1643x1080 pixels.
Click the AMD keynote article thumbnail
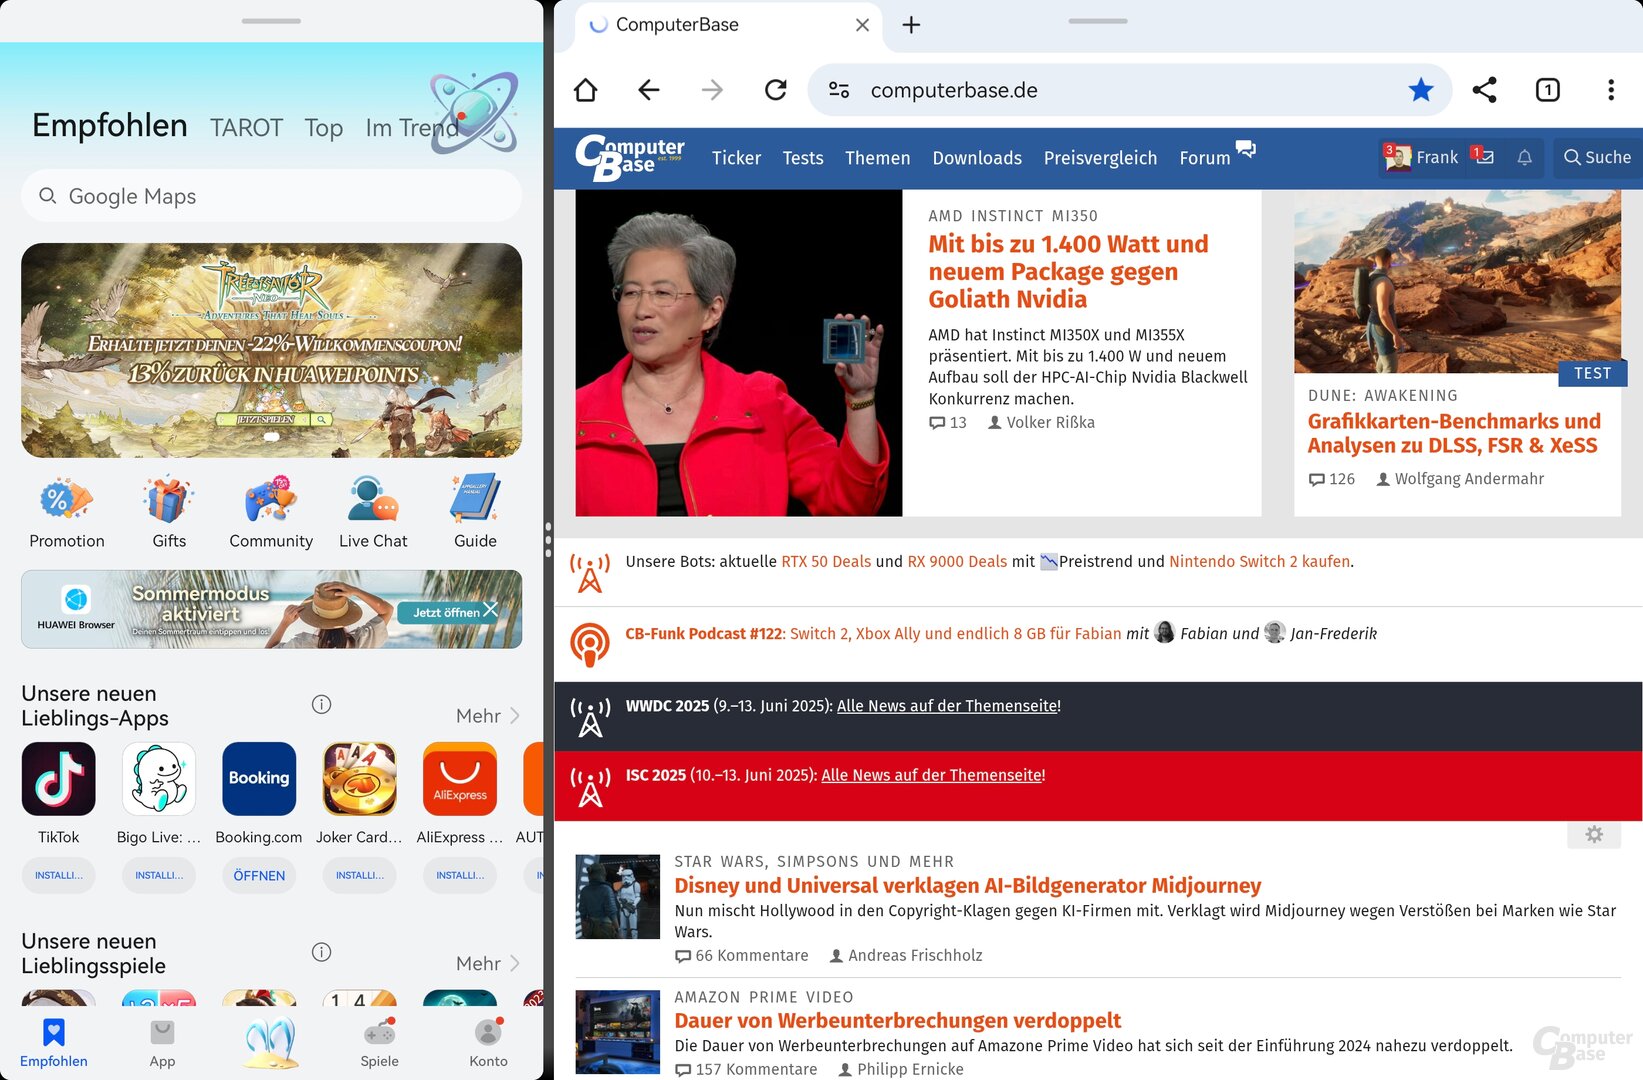[739, 353]
